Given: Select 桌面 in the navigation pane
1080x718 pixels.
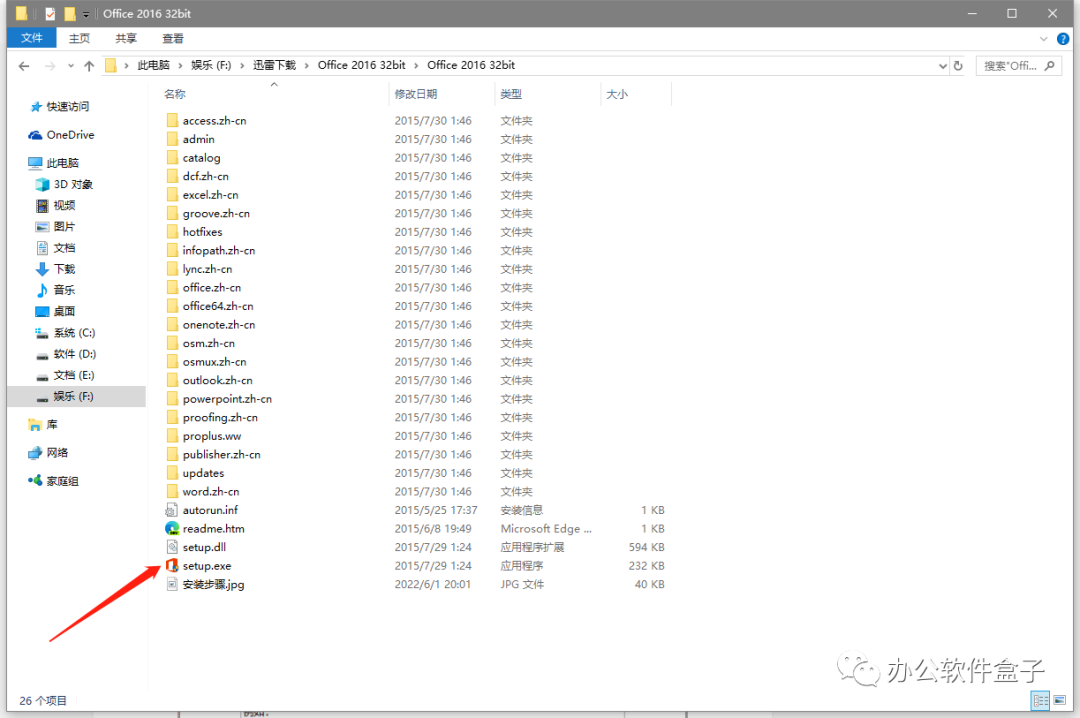Looking at the screenshot, I should pyautogui.click(x=64, y=311).
